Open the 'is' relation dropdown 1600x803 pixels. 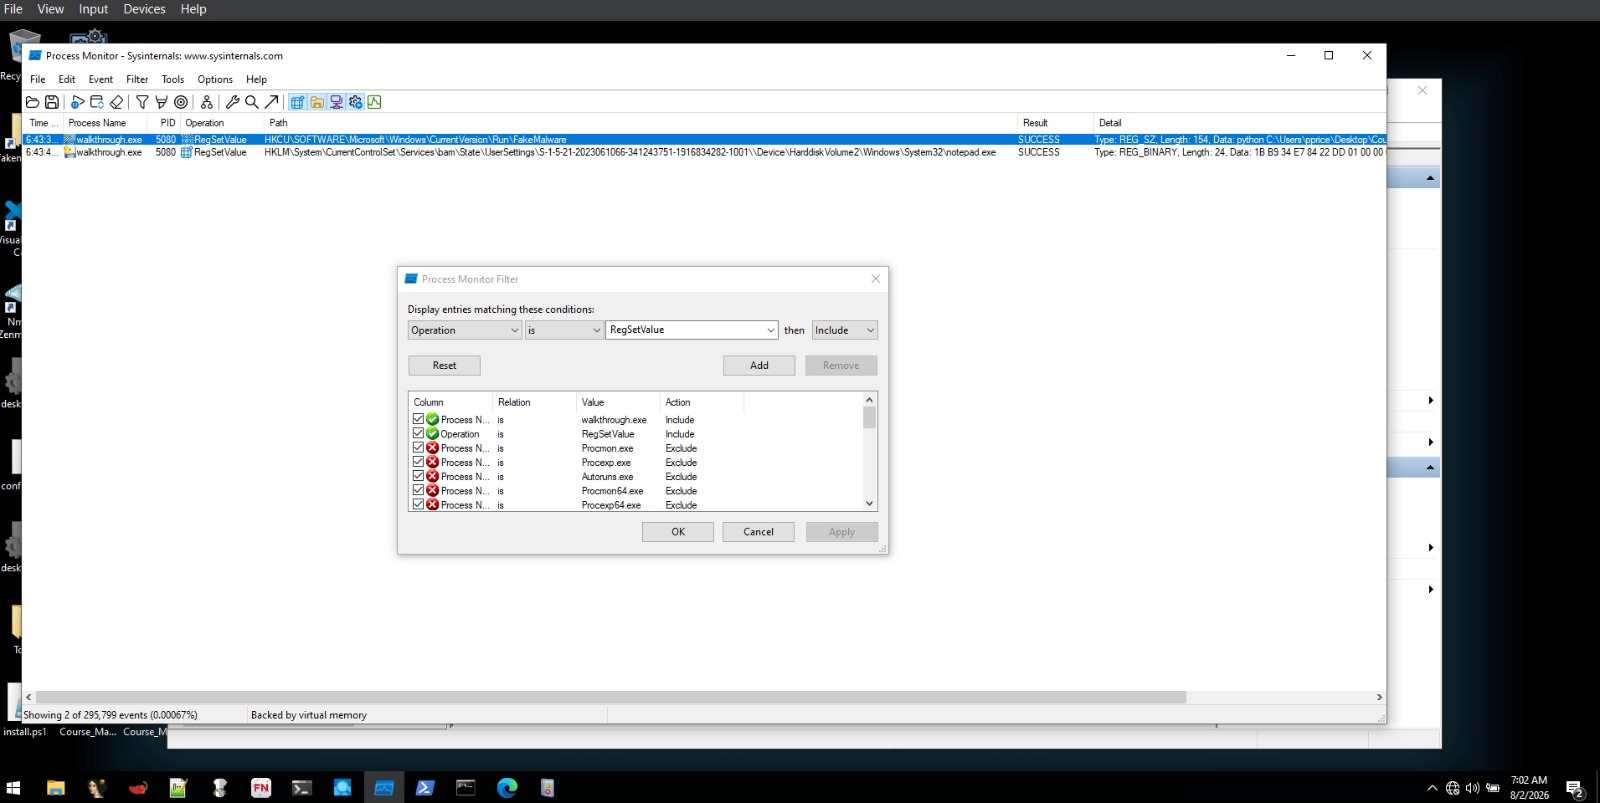564,330
